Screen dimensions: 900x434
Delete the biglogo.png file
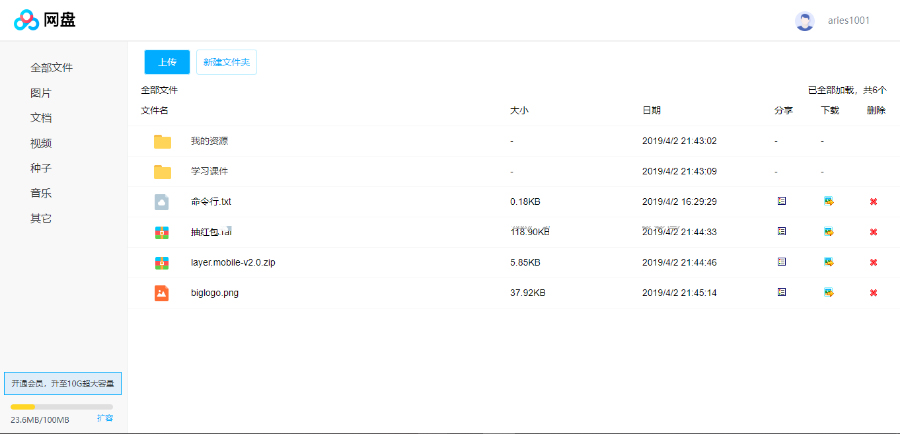coord(874,293)
